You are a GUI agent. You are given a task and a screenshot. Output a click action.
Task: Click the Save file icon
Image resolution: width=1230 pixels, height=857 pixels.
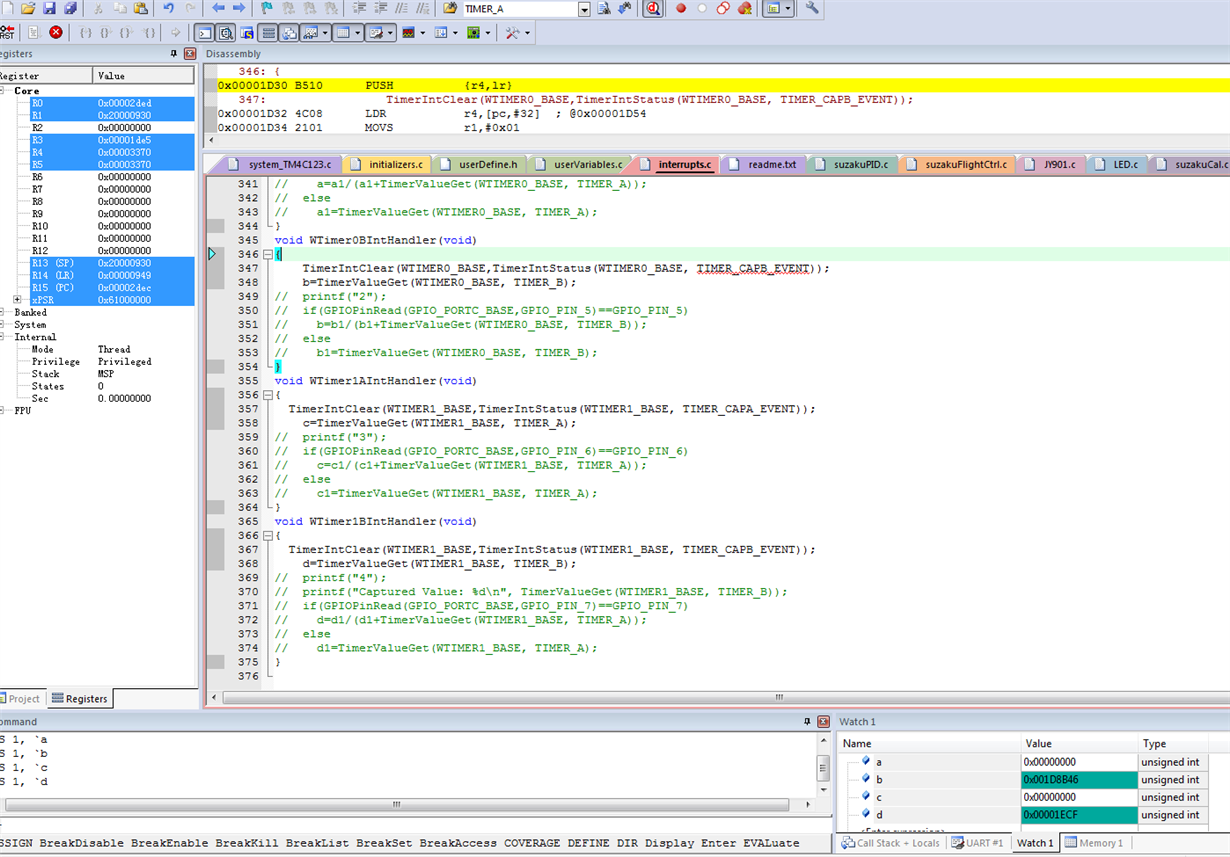pyautogui.click(x=49, y=8)
